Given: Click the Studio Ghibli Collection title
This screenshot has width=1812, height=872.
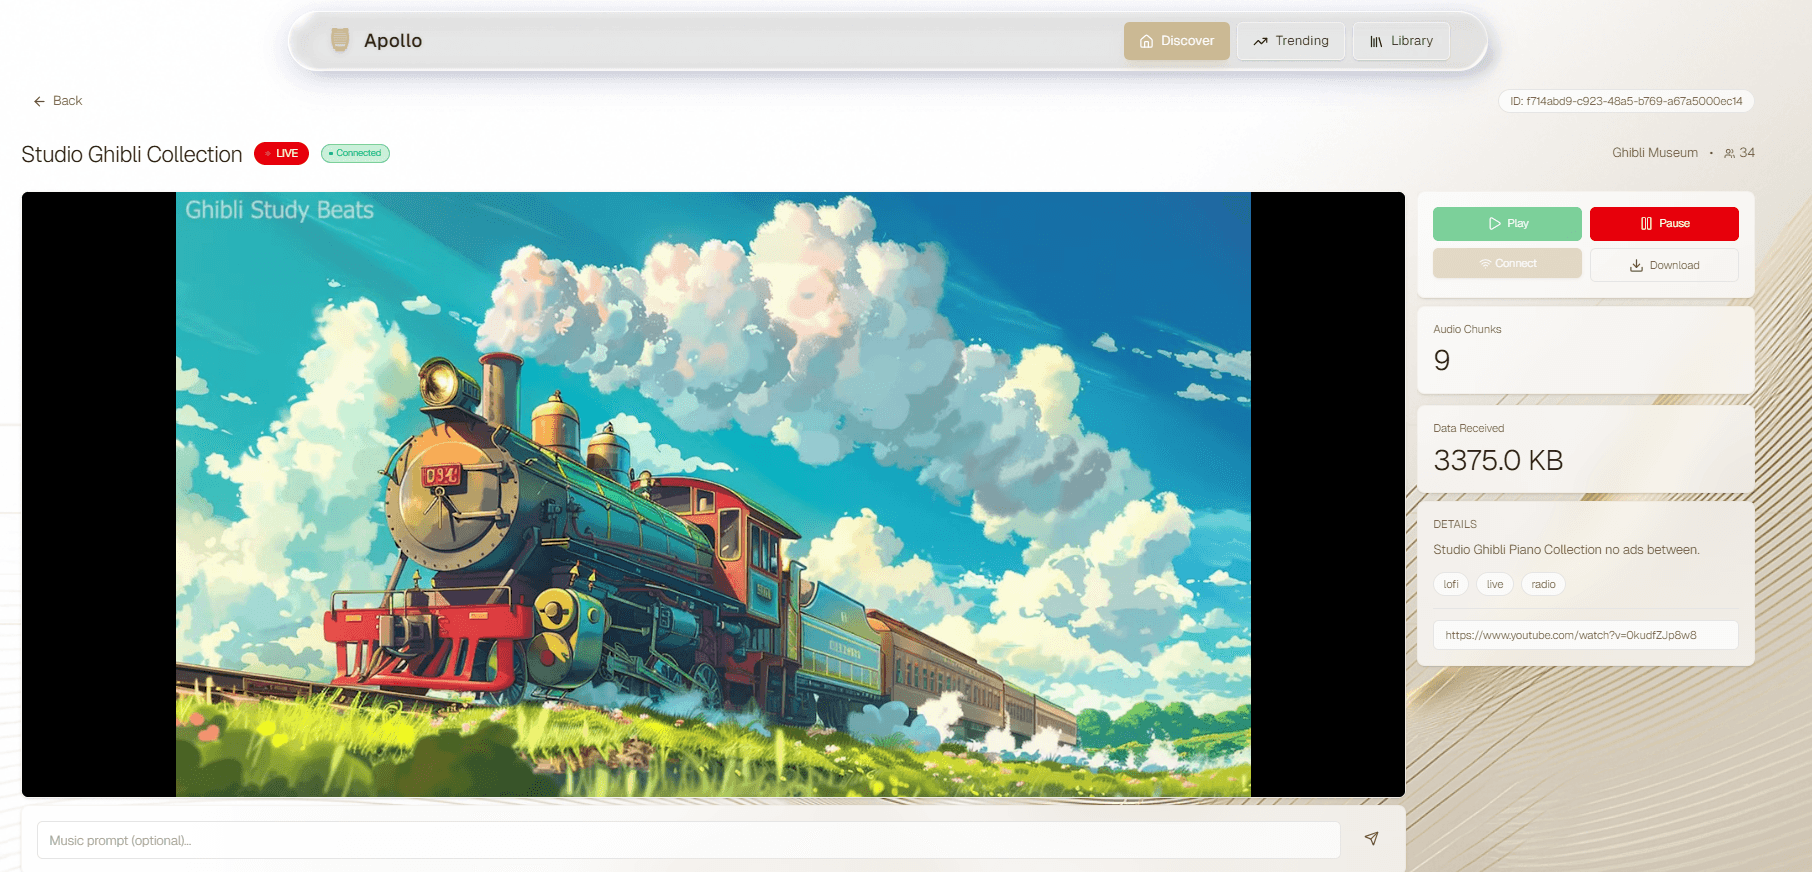Looking at the screenshot, I should [x=132, y=154].
